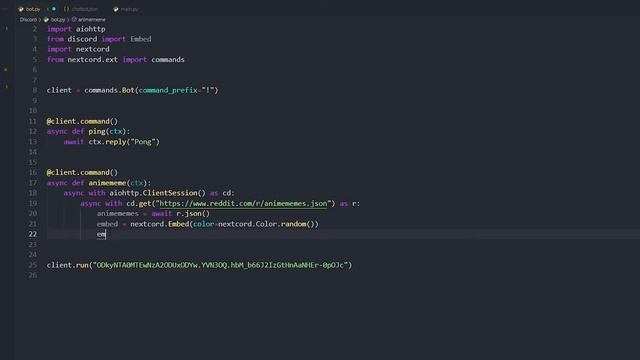Click the function symbol icon before animememe breadcrumb

tap(74, 20)
